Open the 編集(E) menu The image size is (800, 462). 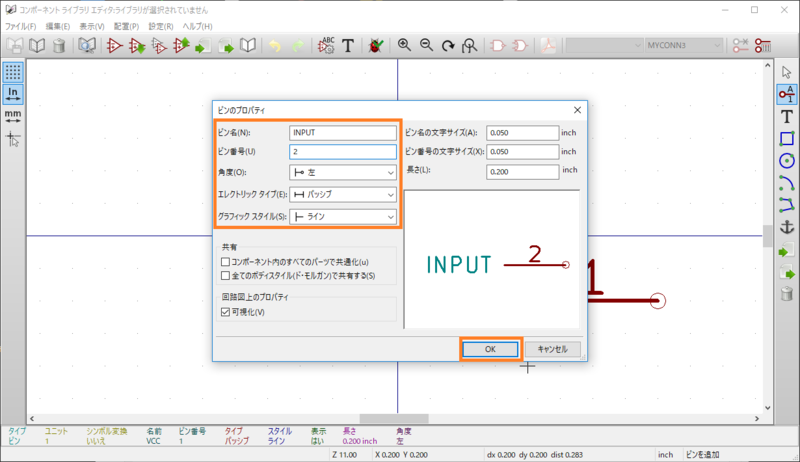[58, 26]
